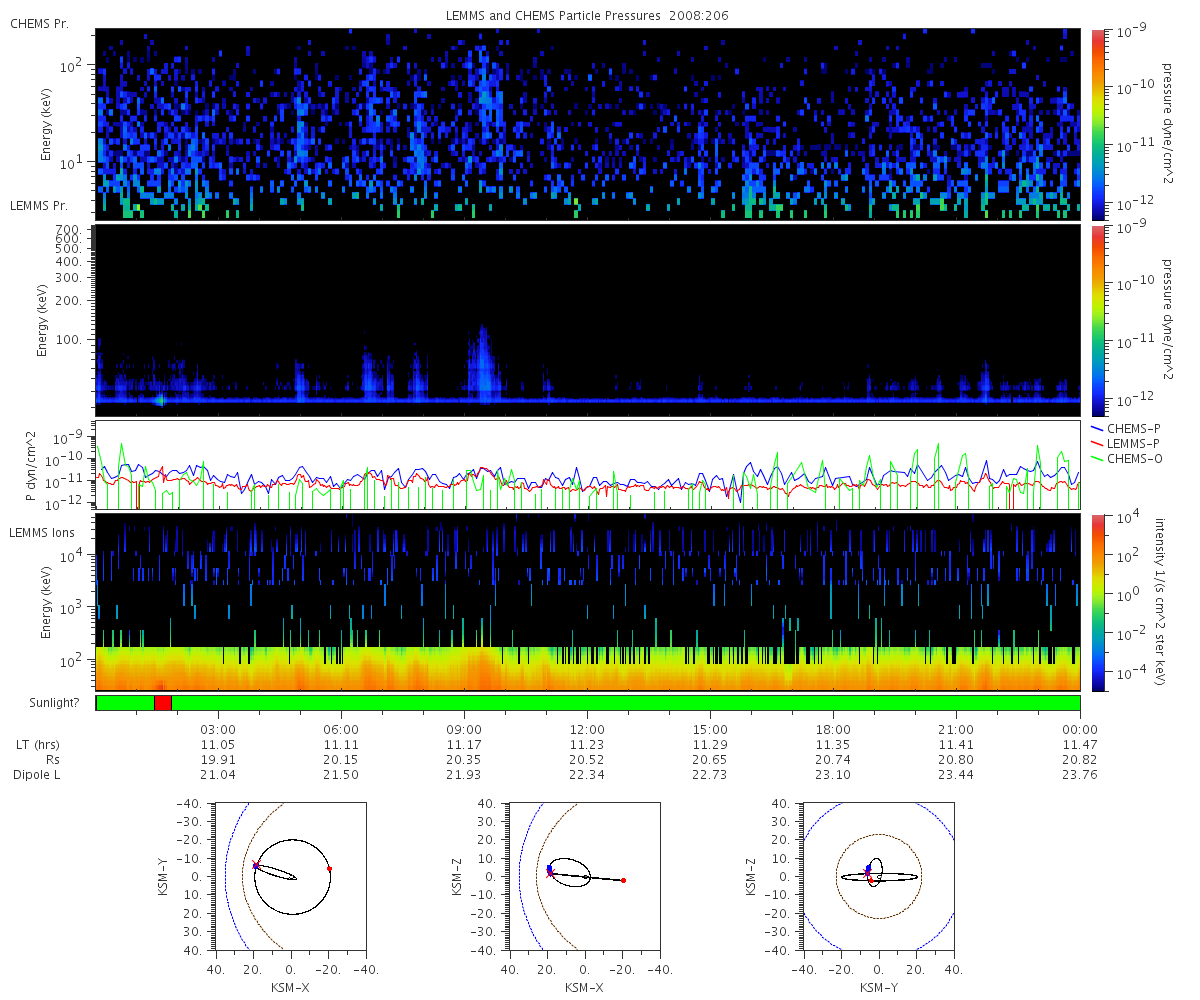Click the bright LEMMS burst near 09:30
This screenshot has height=1000, width=1200.
(484, 360)
